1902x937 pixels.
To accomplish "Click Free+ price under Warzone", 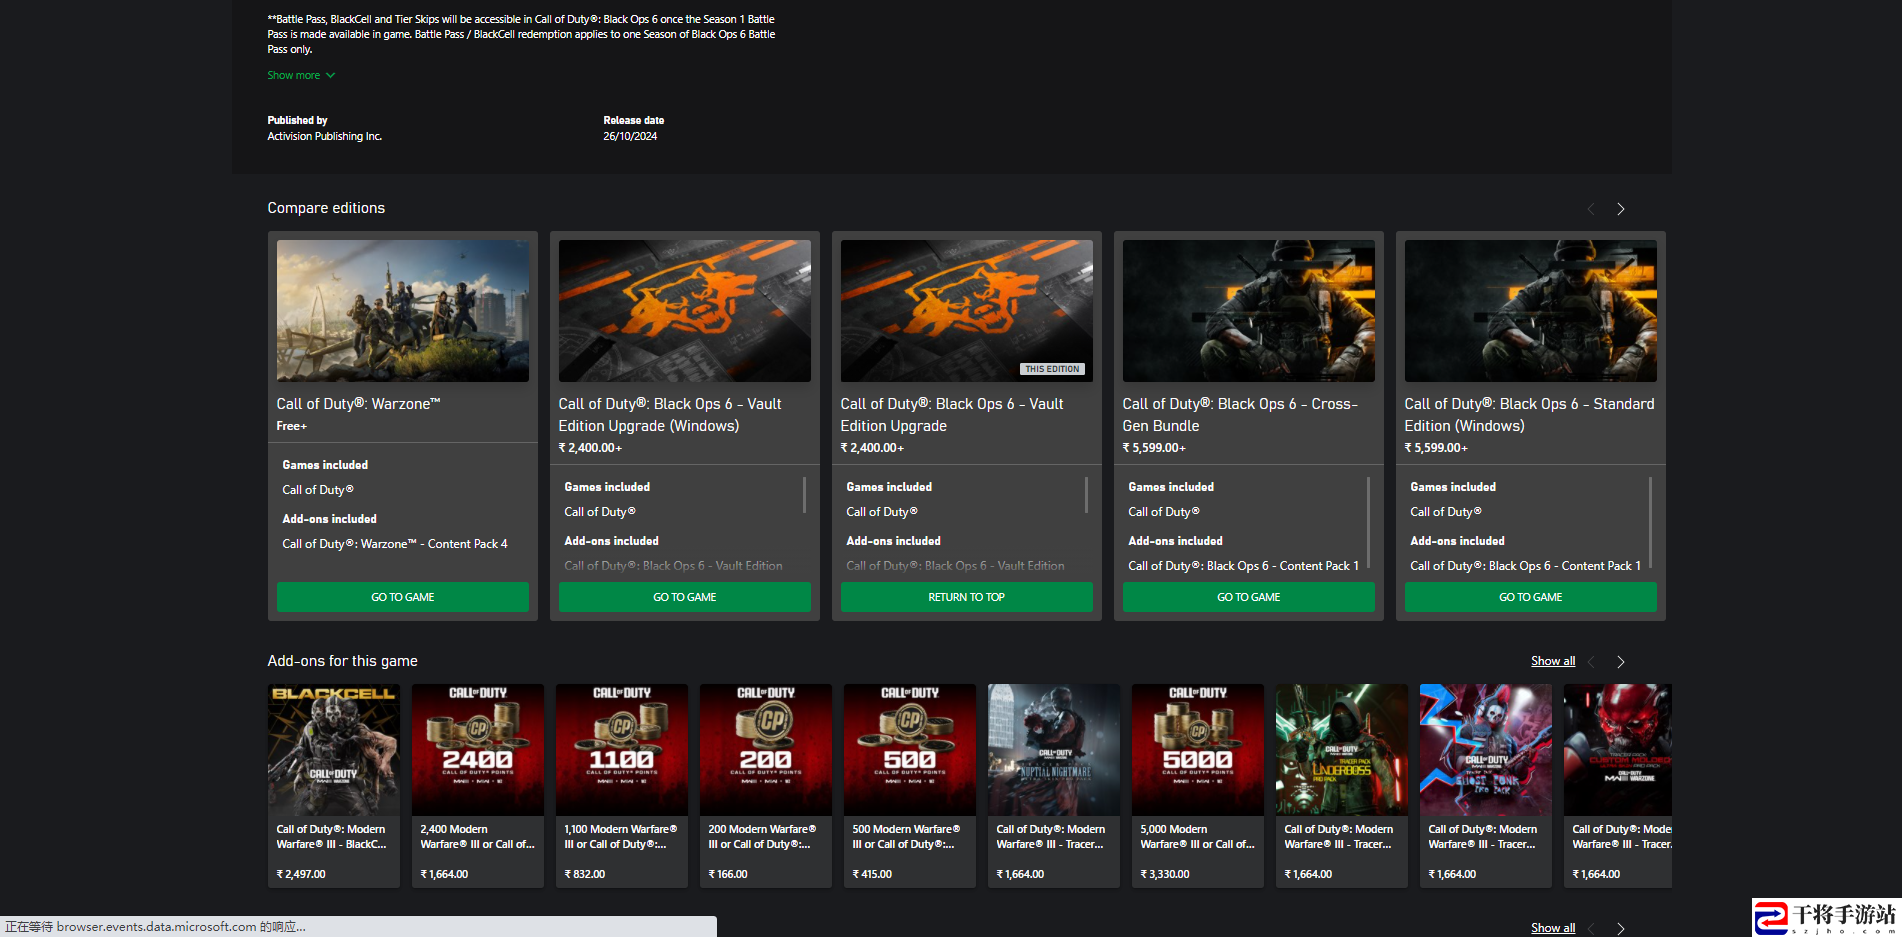I will coord(292,426).
